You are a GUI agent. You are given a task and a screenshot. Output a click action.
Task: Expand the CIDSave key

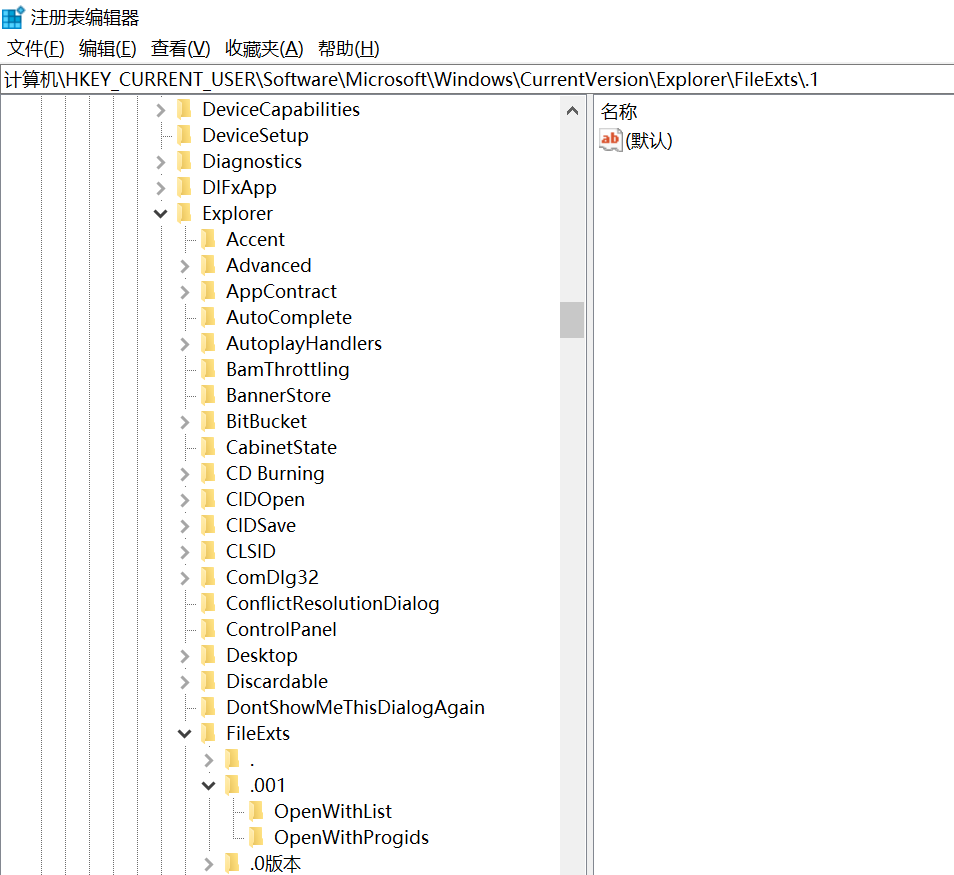[x=185, y=526]
